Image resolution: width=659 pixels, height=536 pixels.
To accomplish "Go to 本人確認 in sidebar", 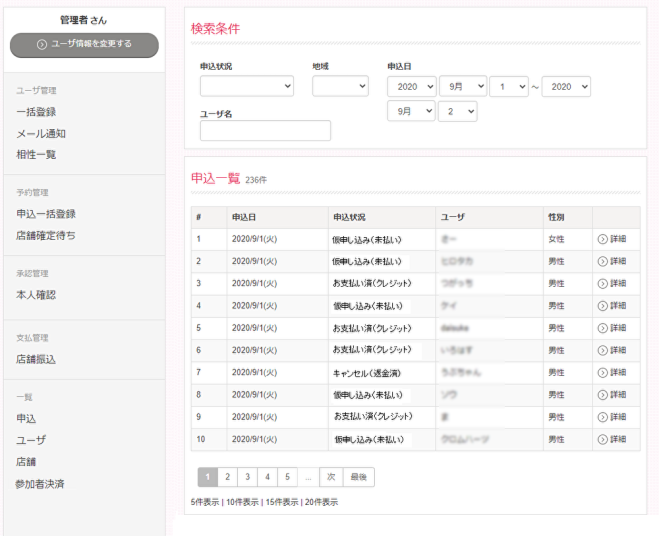I will pos(36,295).
